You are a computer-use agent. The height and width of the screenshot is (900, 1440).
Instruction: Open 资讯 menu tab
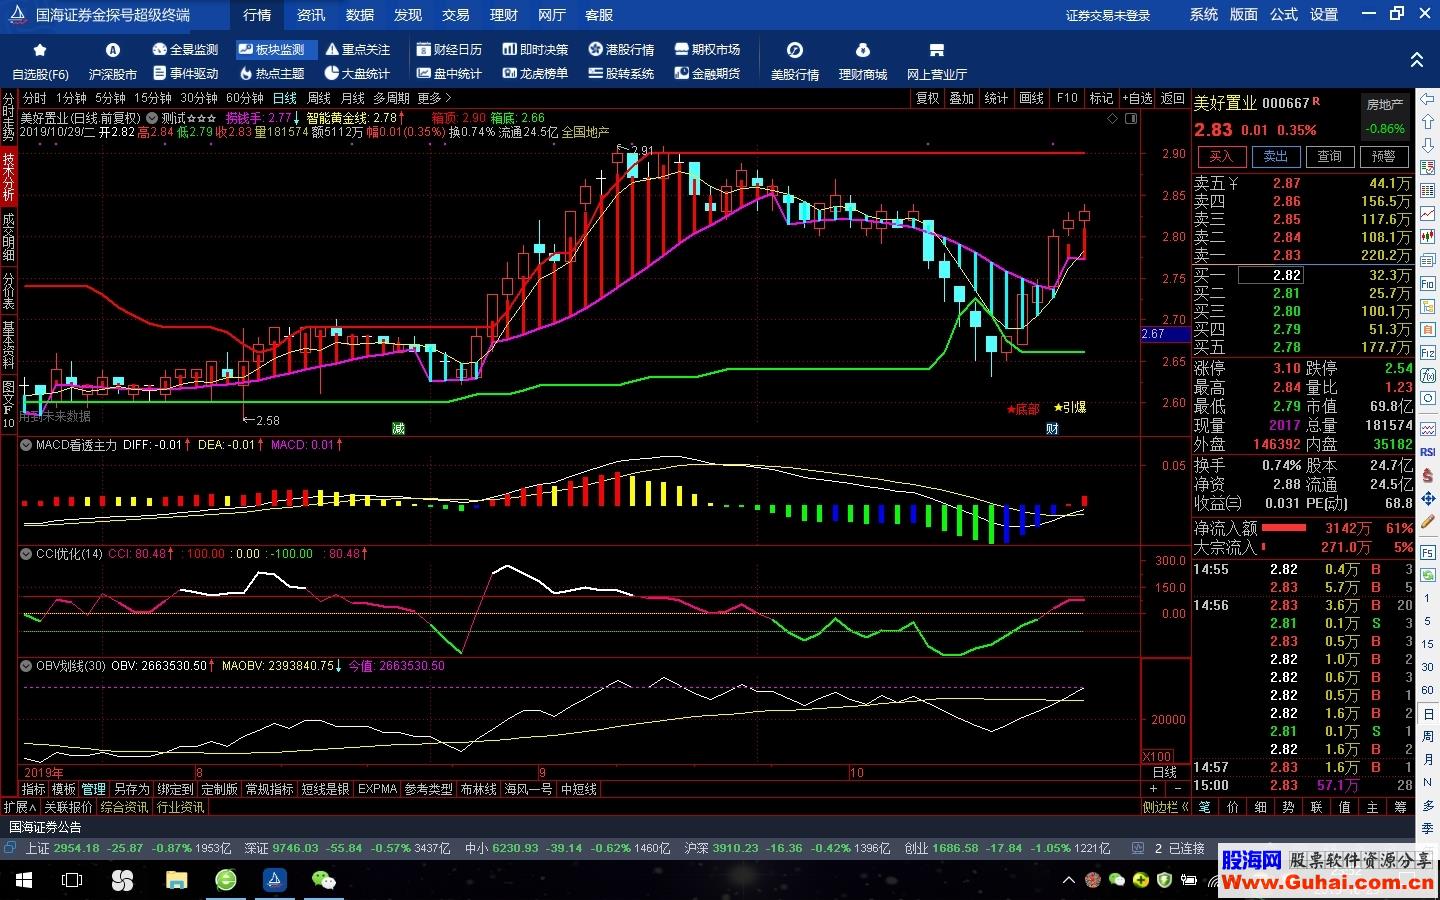pos(311,15)
